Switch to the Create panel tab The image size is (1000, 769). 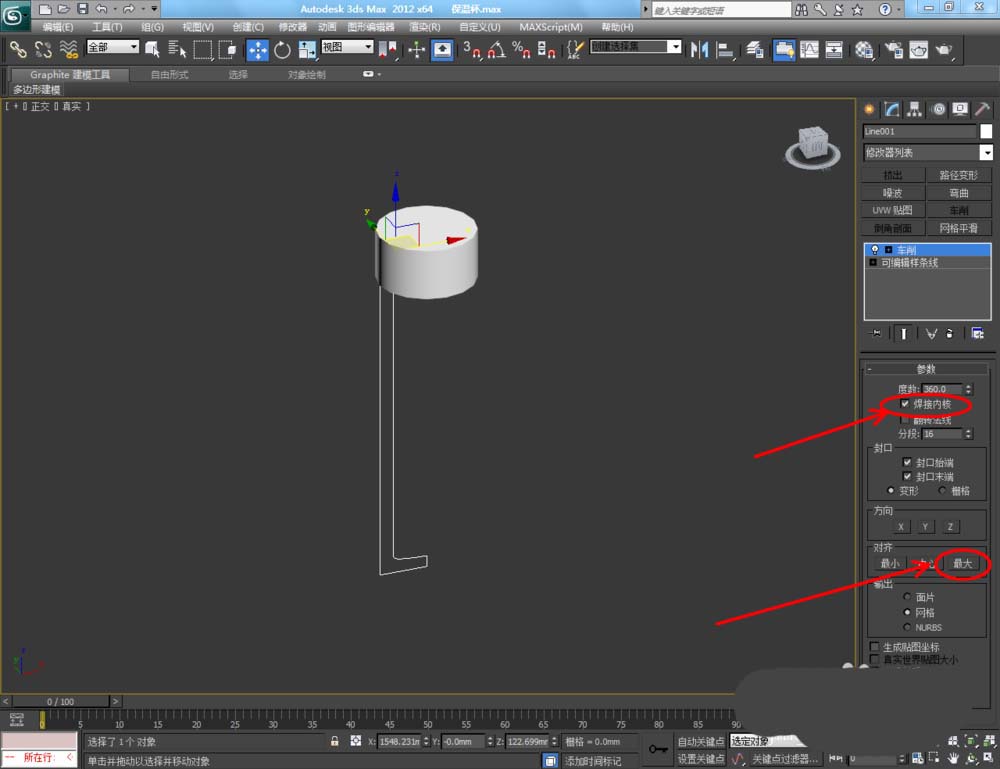869,109
